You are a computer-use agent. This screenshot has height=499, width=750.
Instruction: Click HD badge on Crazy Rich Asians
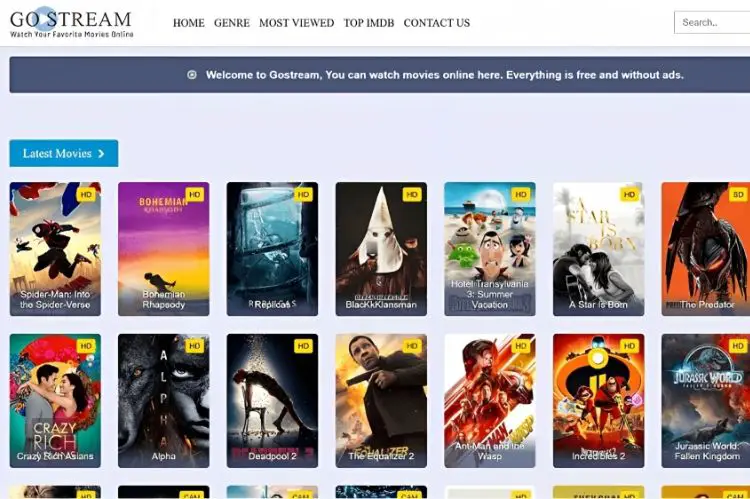[86, 346]
